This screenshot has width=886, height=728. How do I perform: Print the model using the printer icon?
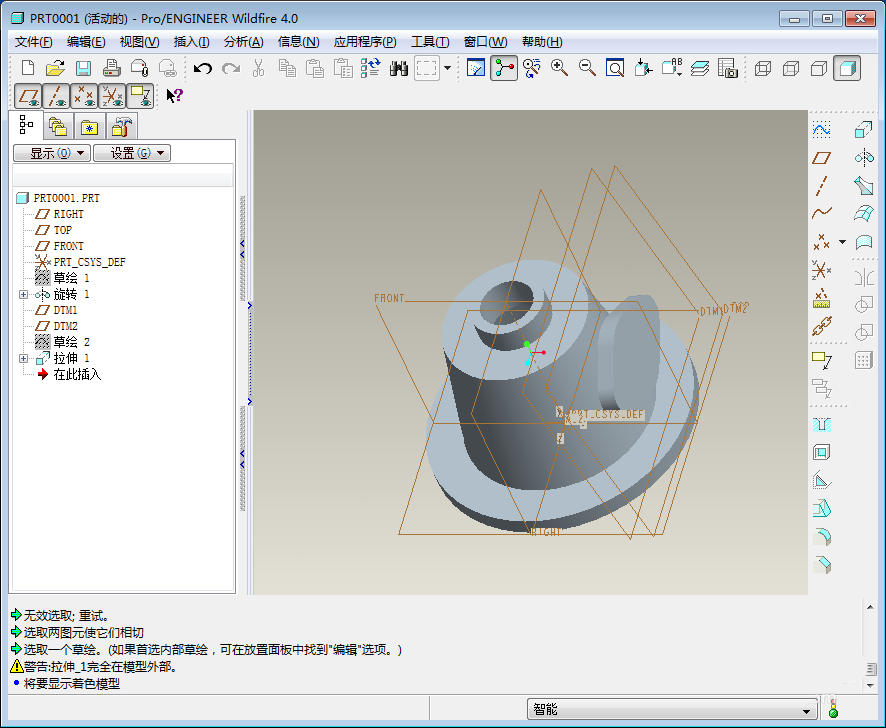point(111,68)
